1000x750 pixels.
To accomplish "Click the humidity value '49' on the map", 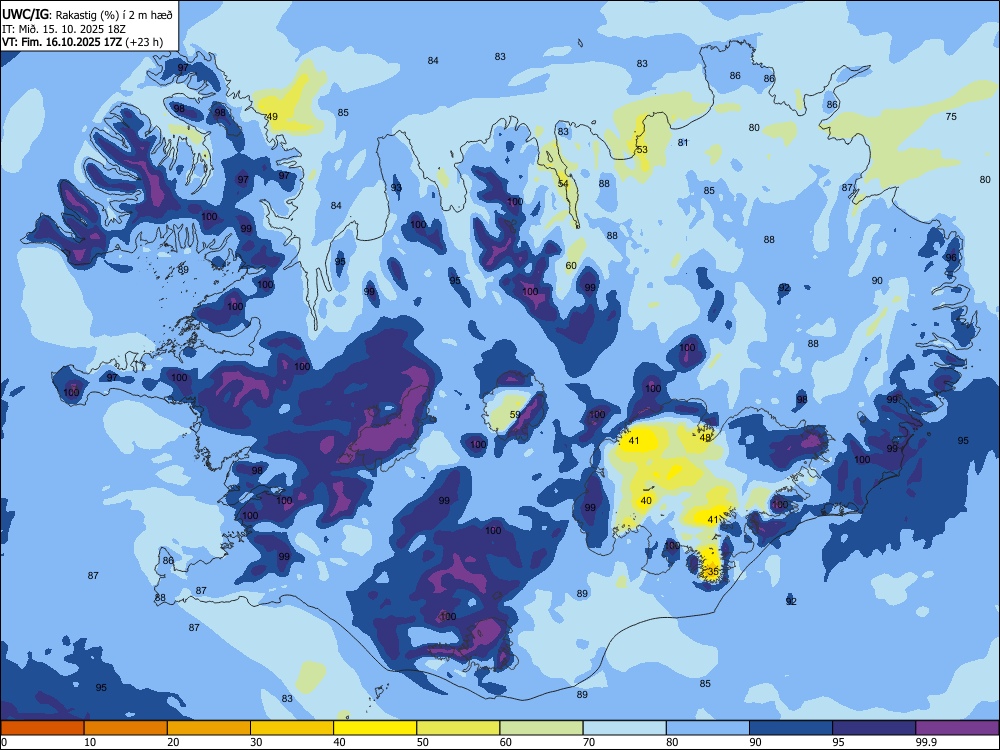I will tap(272, 117).
